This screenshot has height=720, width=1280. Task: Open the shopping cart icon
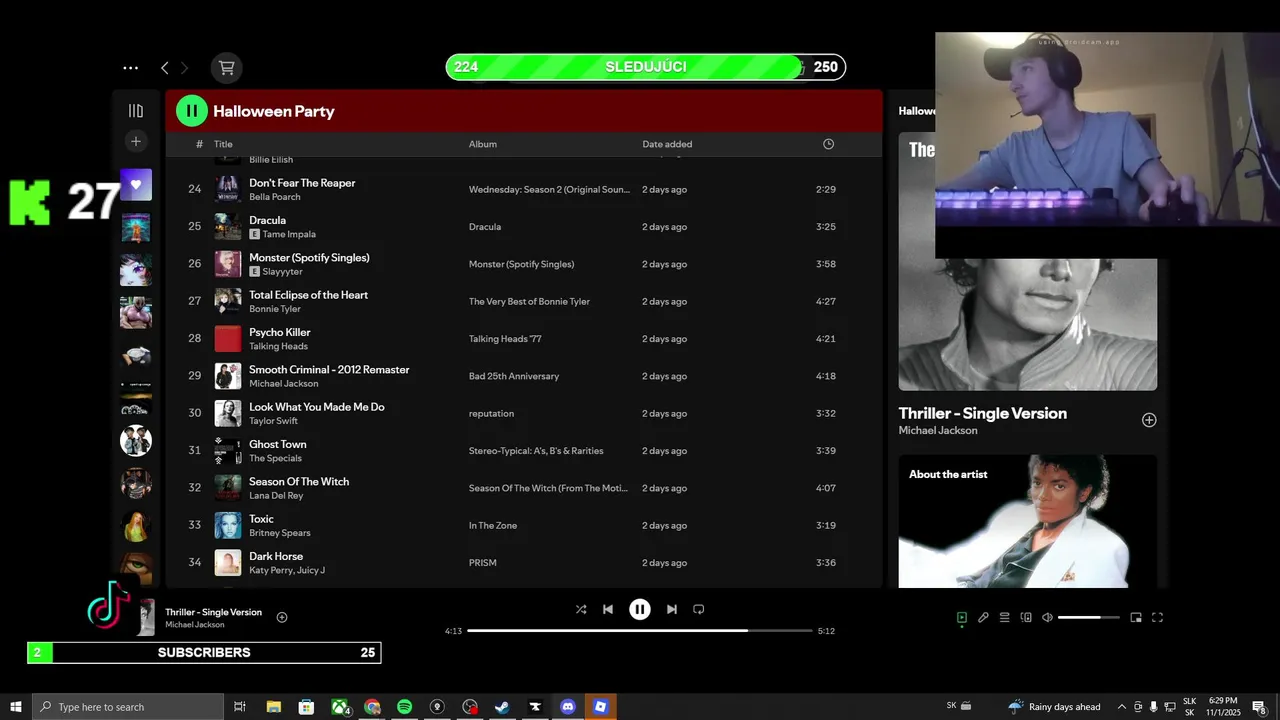[227, 68]
